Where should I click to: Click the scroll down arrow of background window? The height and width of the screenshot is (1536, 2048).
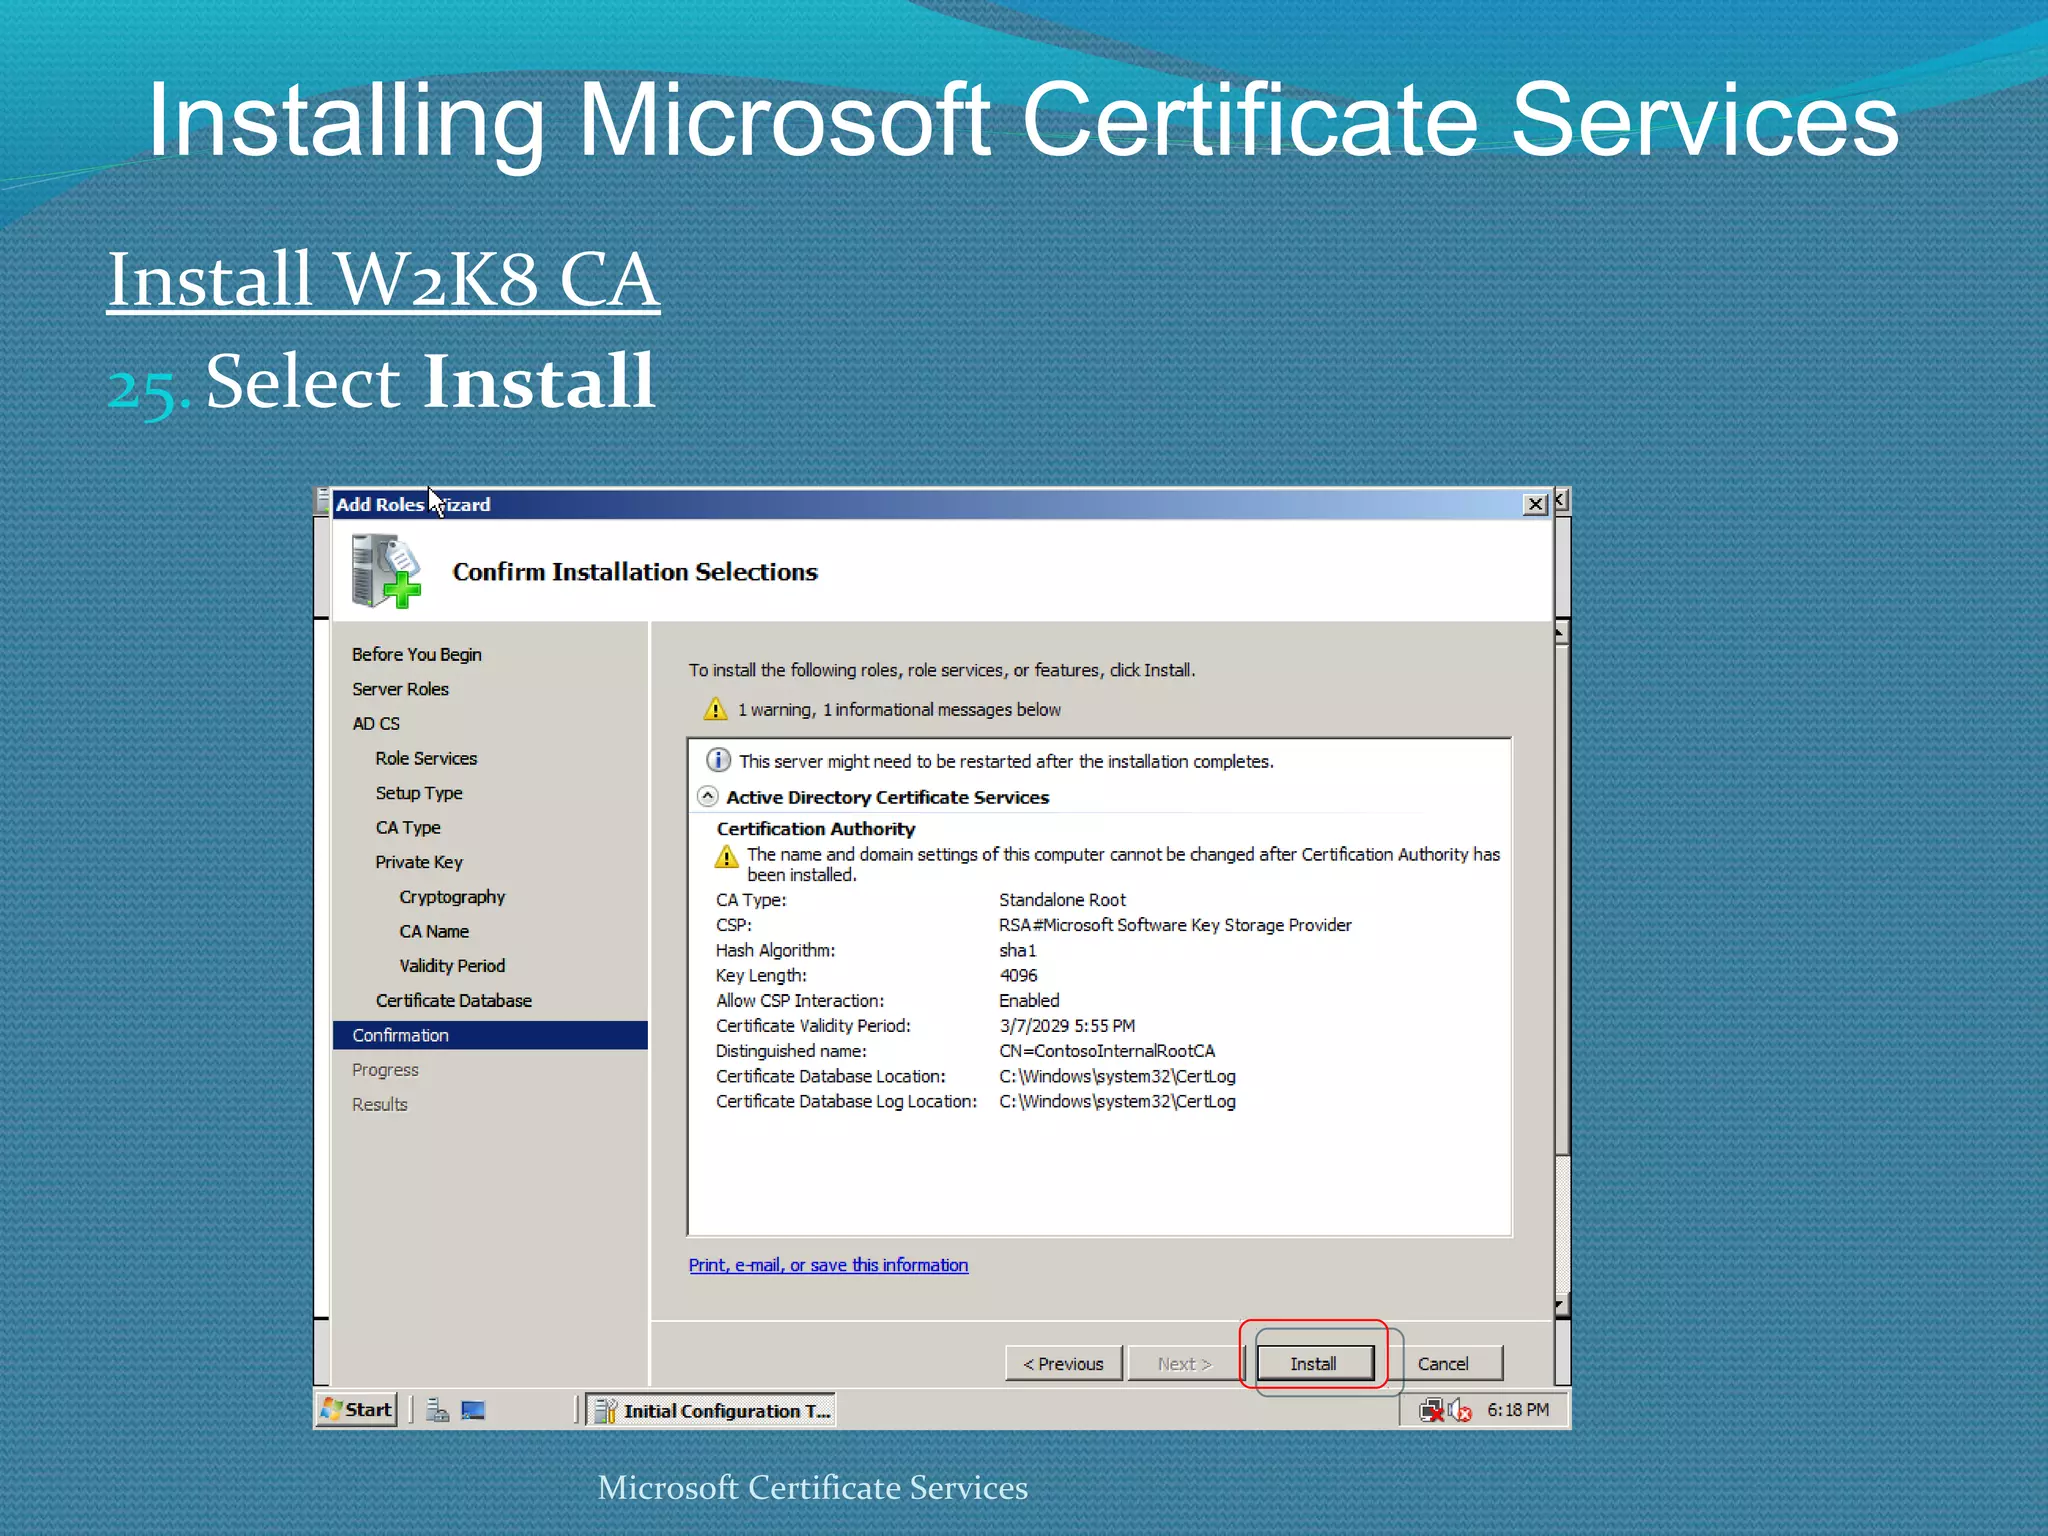tap(1561, 1306)
